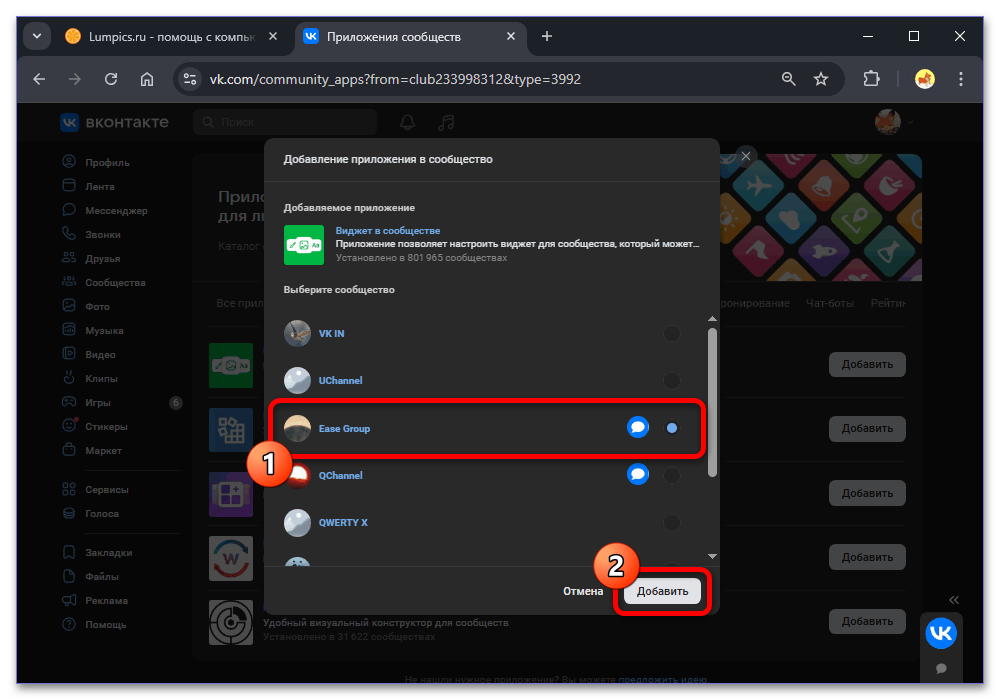
Task: Click the ВКонтакте logo
Action: (x=115, y=122)
